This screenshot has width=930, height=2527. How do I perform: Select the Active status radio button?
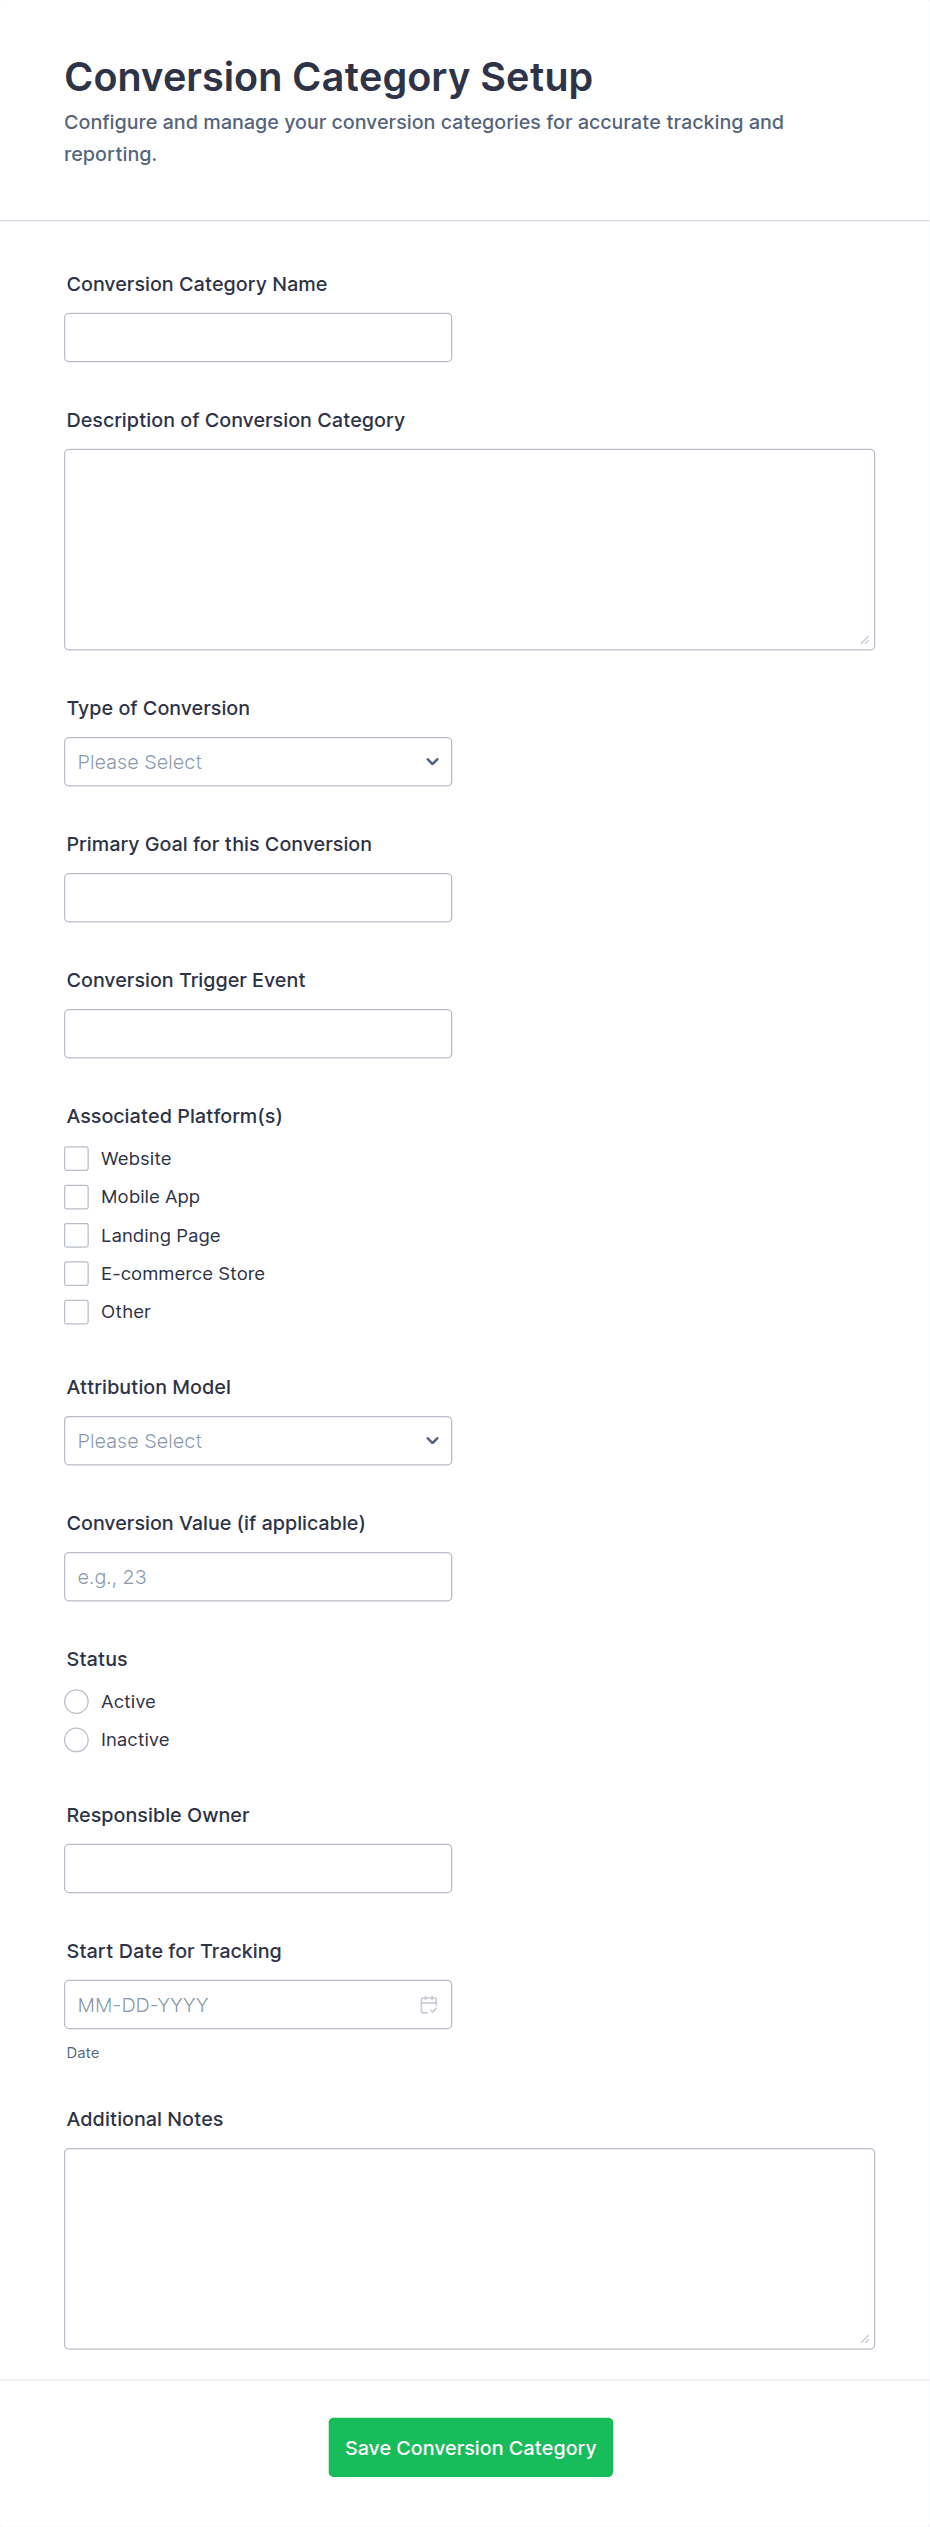[x=77, y=1701]
